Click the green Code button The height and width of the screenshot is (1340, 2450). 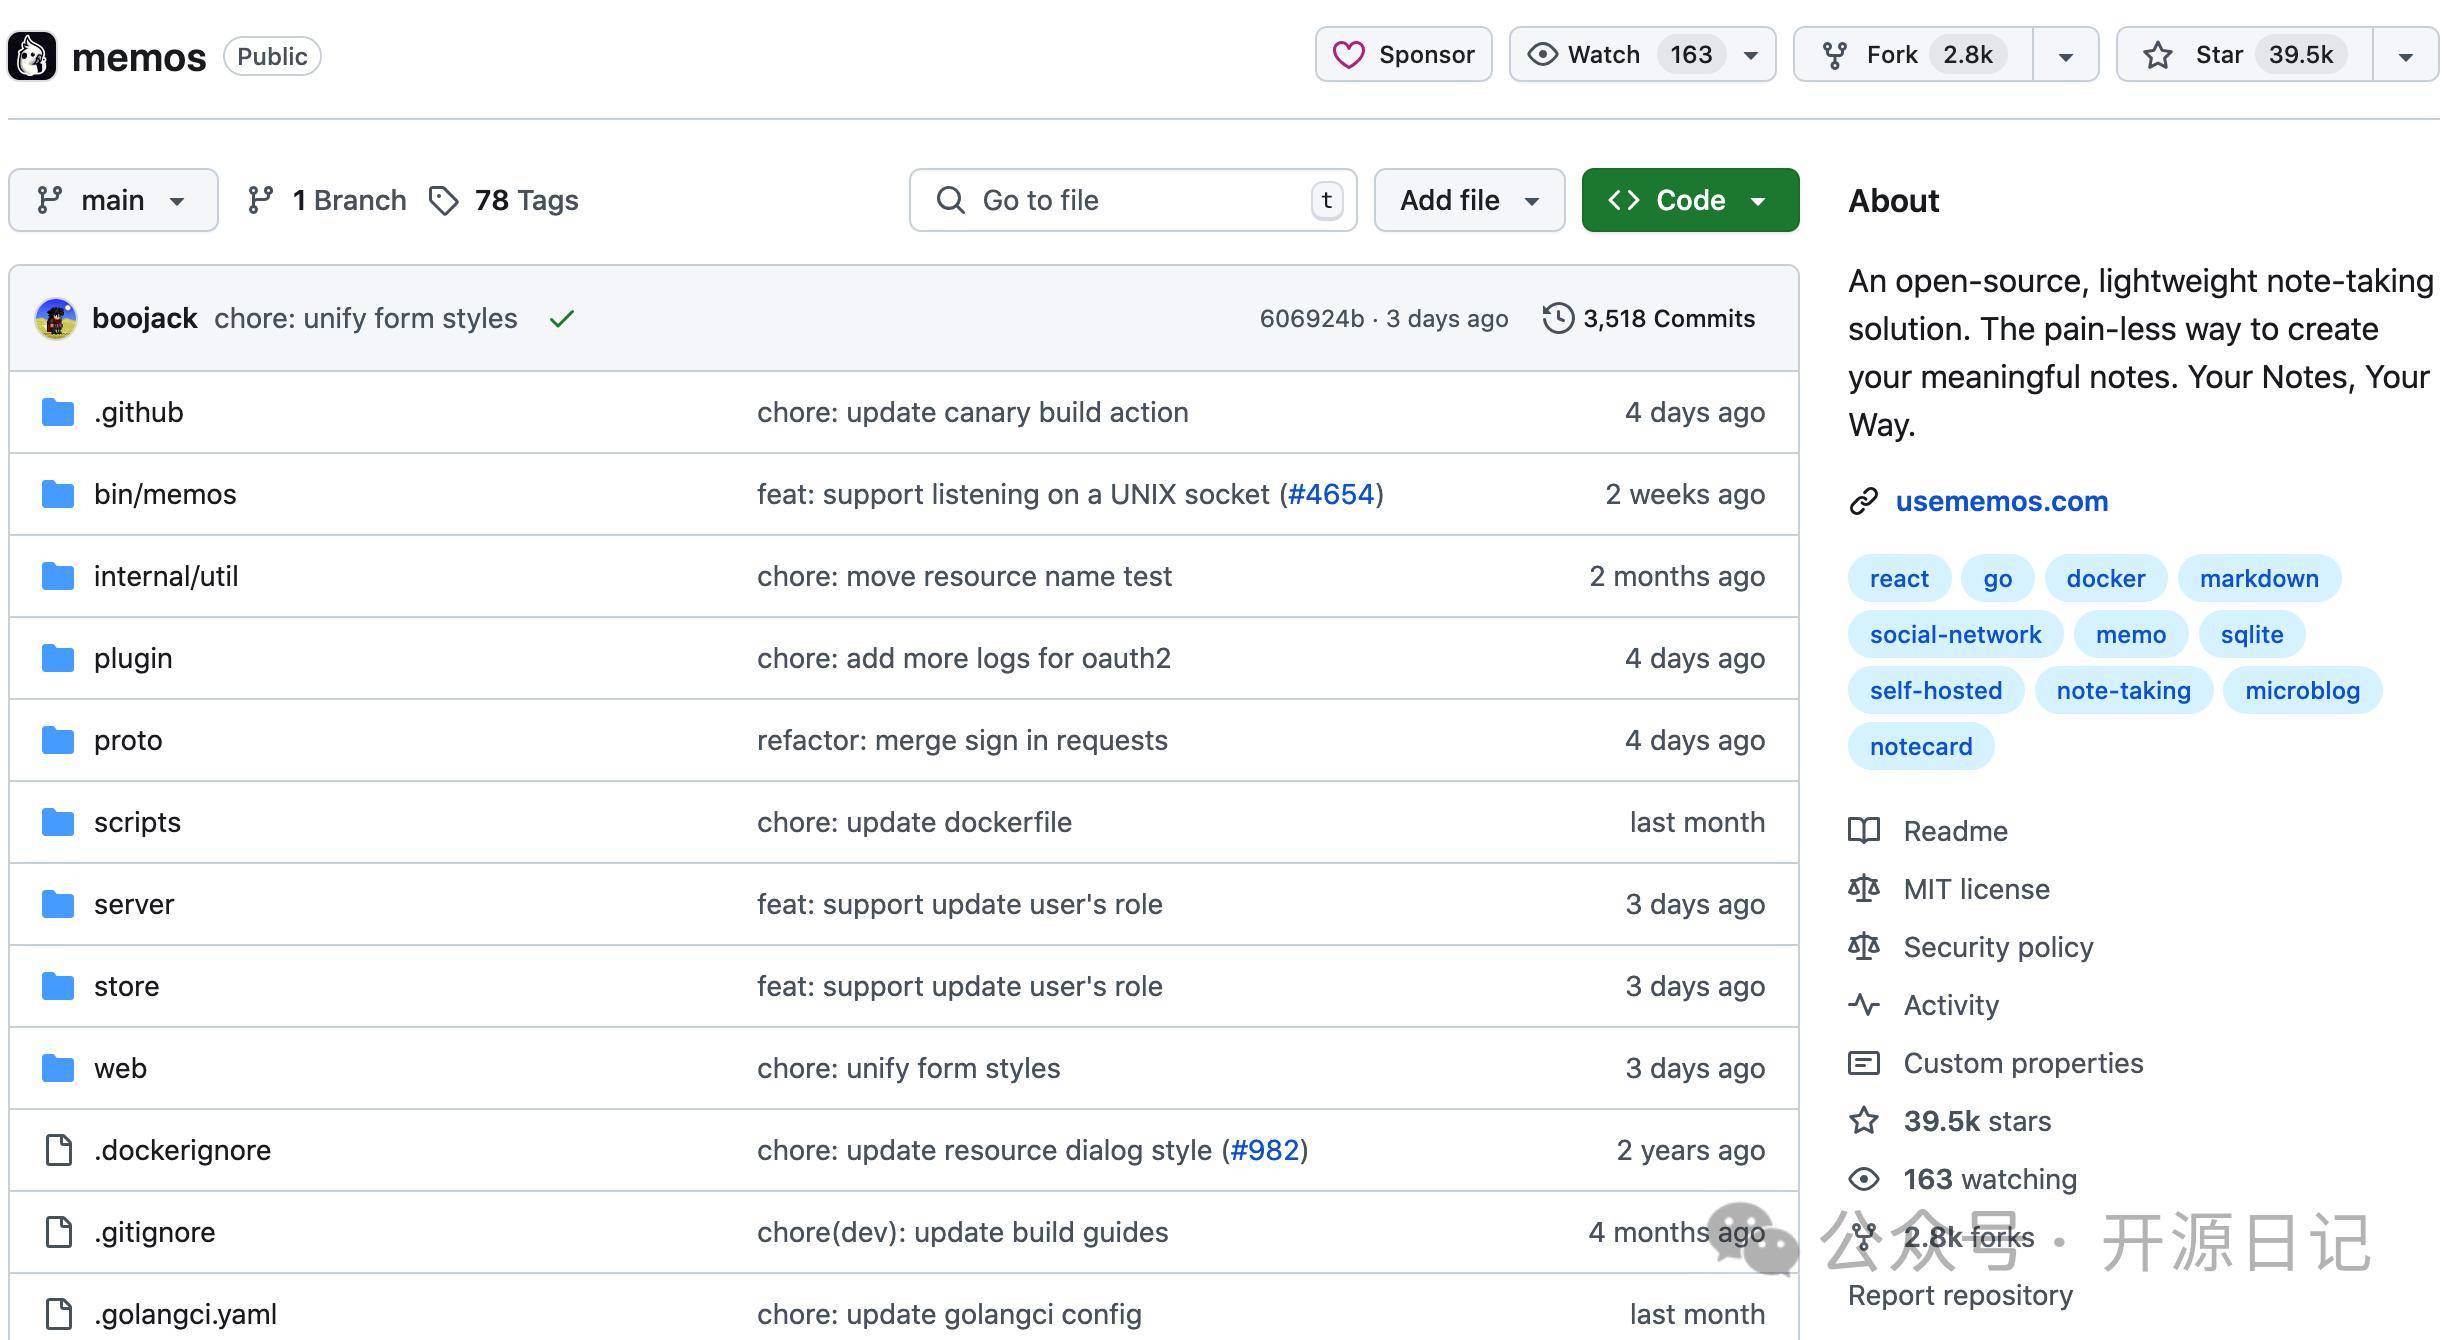(1689, 200)
